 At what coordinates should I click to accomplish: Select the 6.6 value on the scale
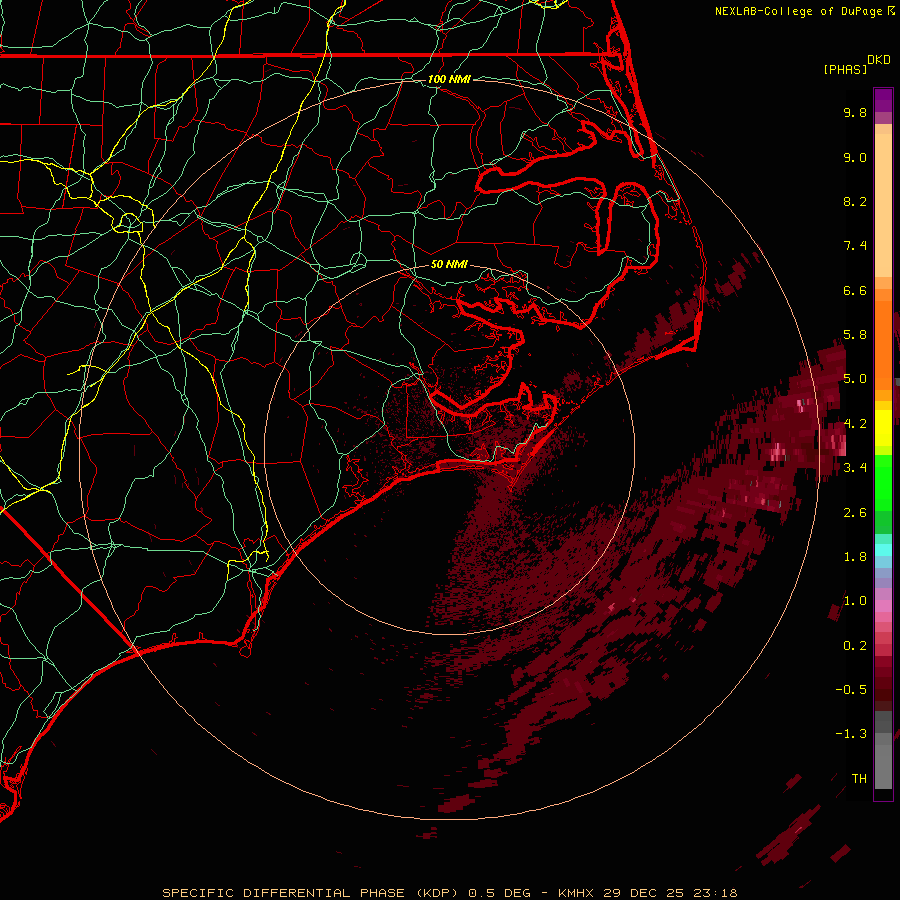pos(855,290)
